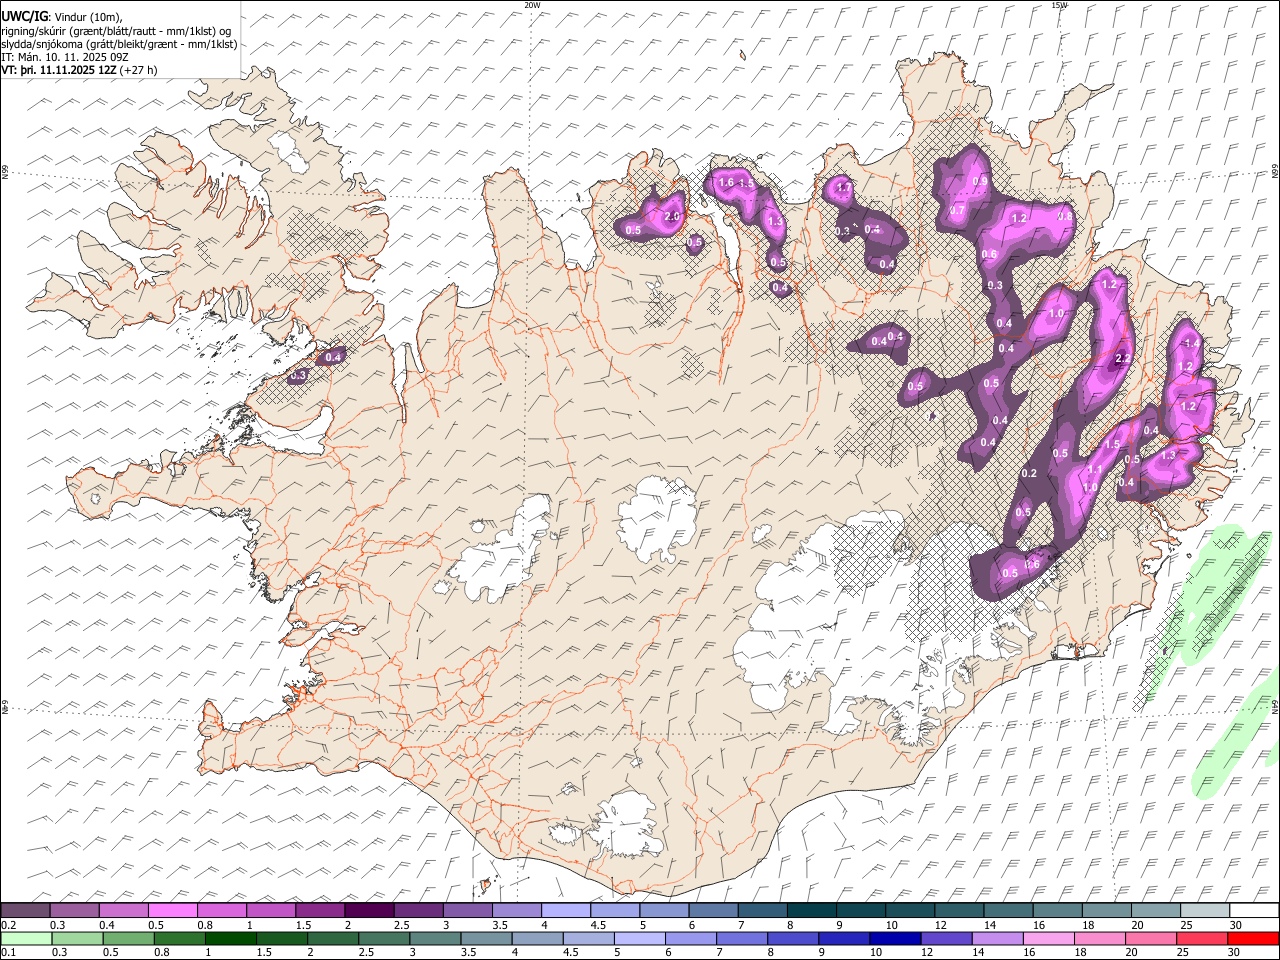
Task: Select the 'VT: þri. 11.11.2025 12Z (+27 h)' line
Action: pyautogui.click(x=79, y=70)
